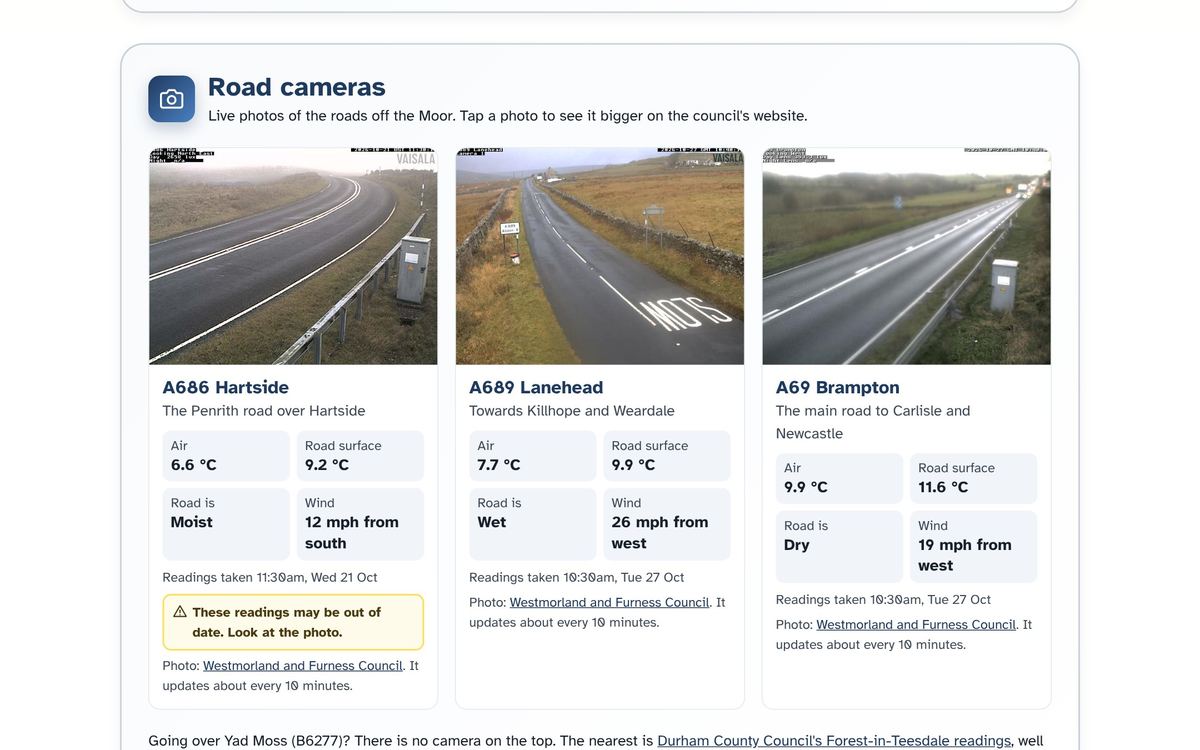Click Lanehead's Road surface 9.9 °C reading
1200x750 pixels.
(x=667, y=456)
